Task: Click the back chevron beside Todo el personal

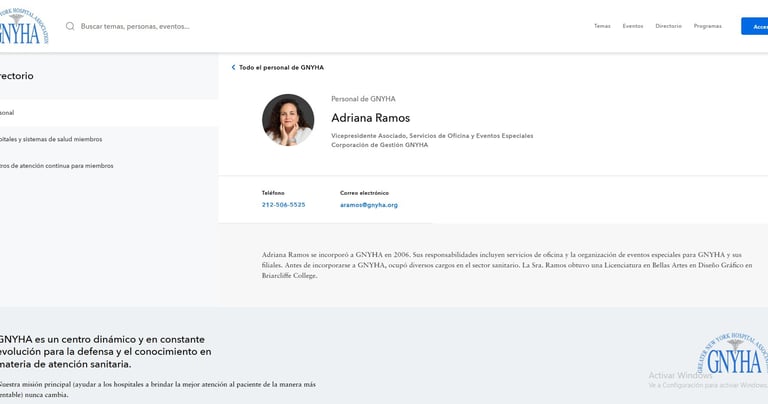Action: (x=233, y=68)
